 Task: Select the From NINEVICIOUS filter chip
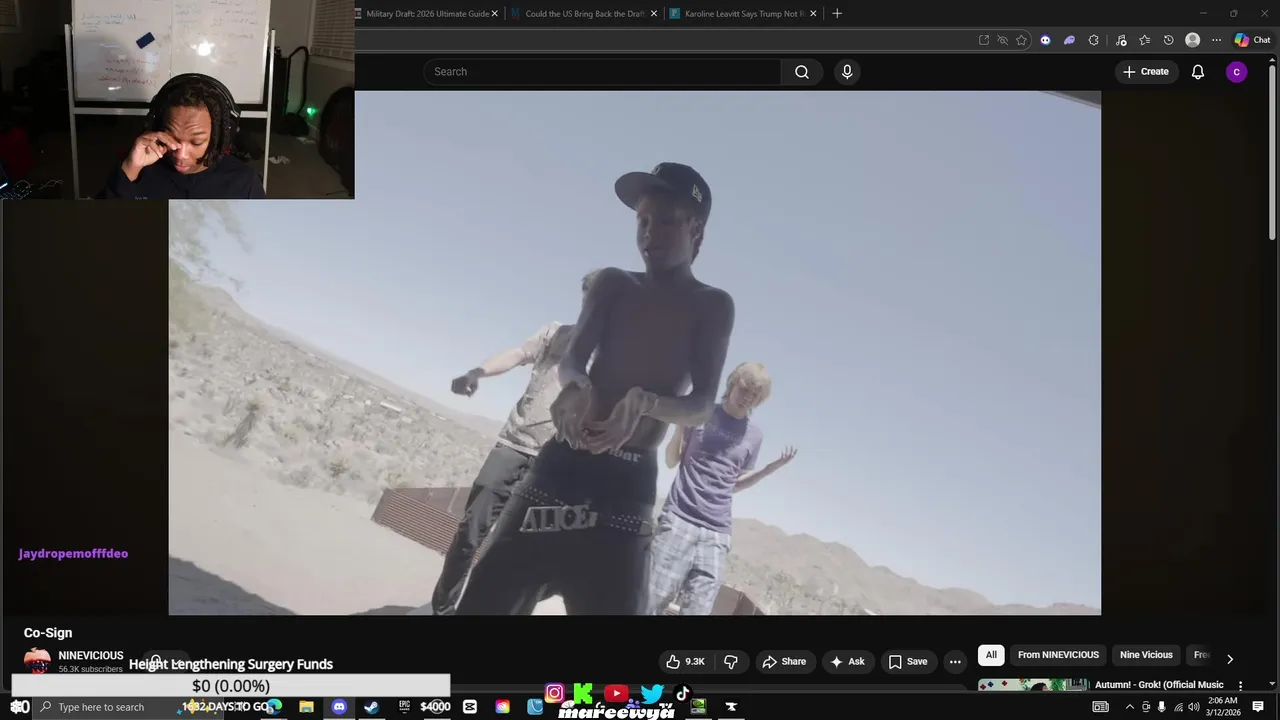click(x=1058, y=655)
